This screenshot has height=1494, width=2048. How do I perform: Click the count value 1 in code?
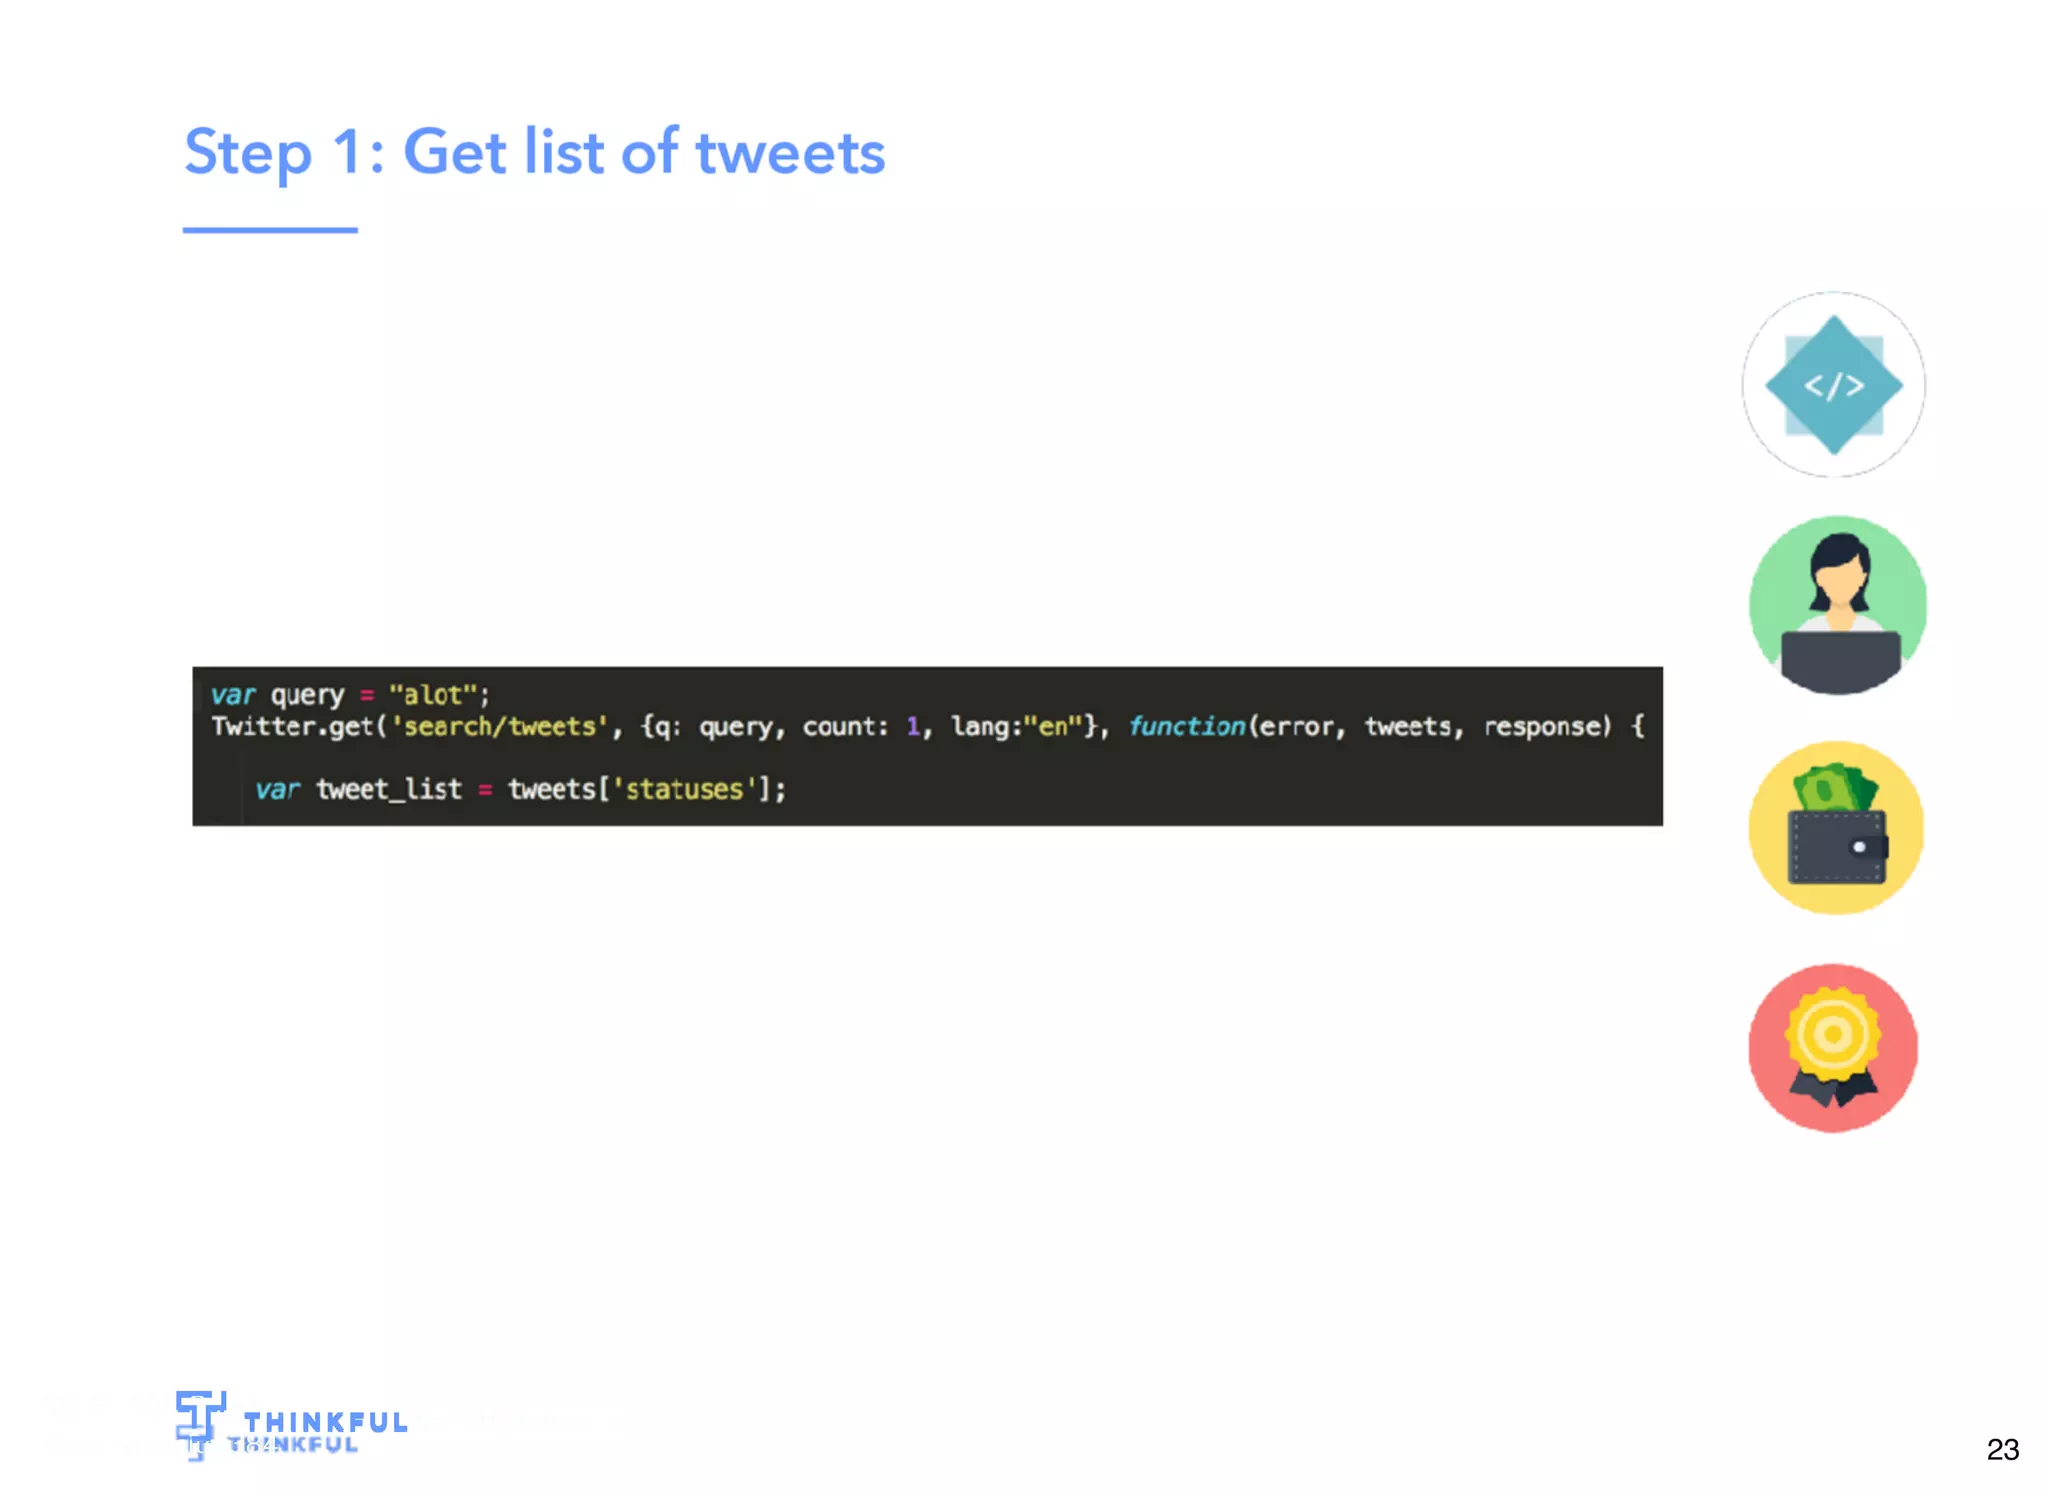pos(912,727)
